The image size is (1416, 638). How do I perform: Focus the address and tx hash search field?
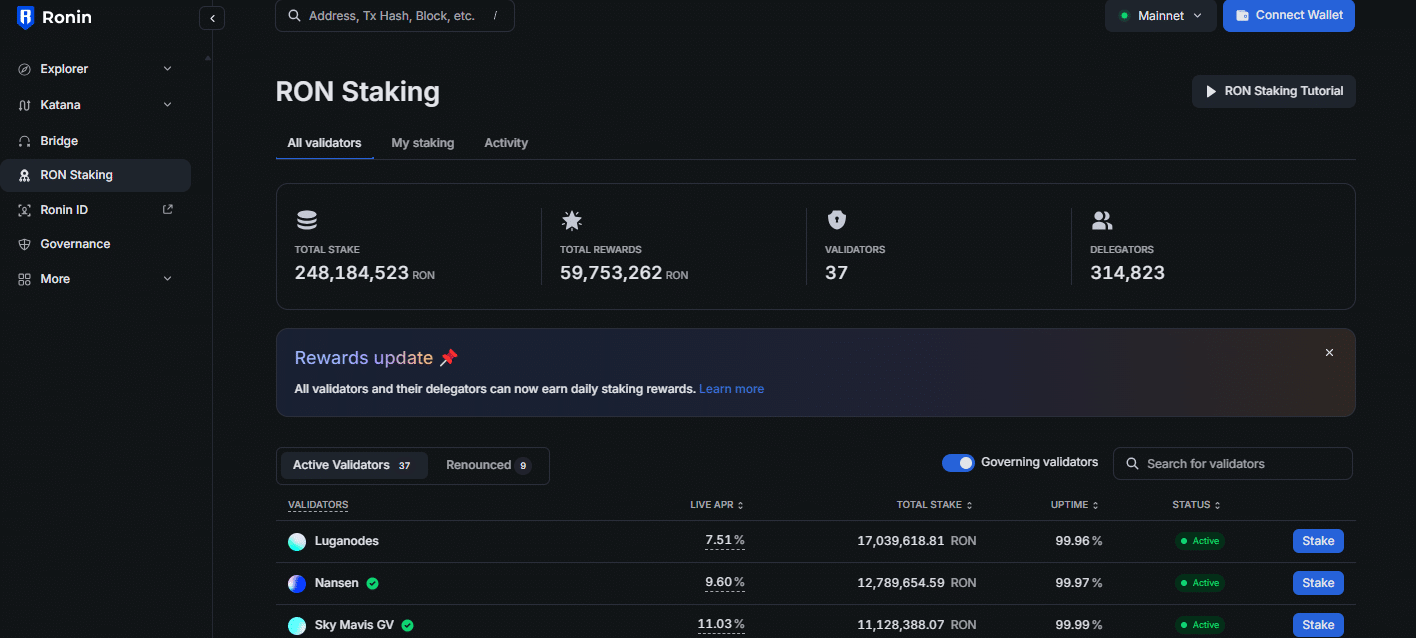tap(395, 16)
